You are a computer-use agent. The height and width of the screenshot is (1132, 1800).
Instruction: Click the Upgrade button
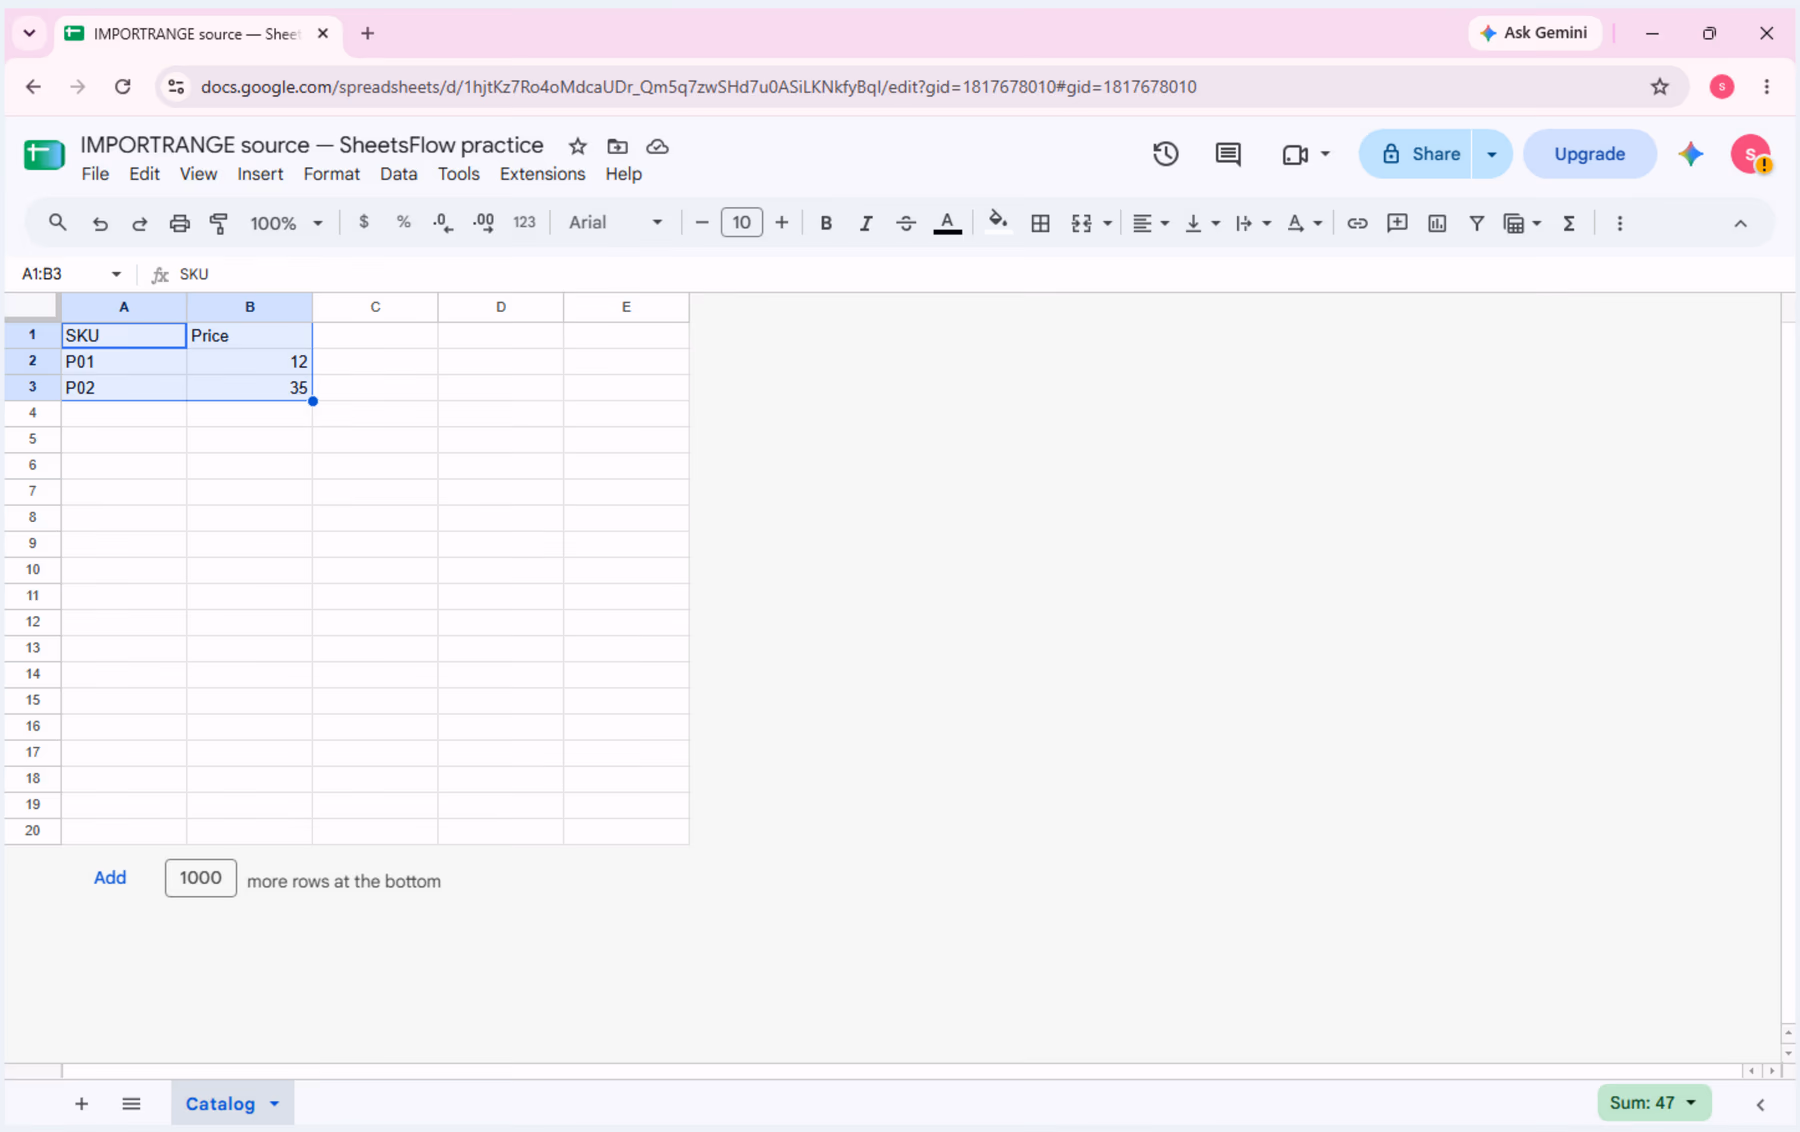click(x=1589, y=154)
